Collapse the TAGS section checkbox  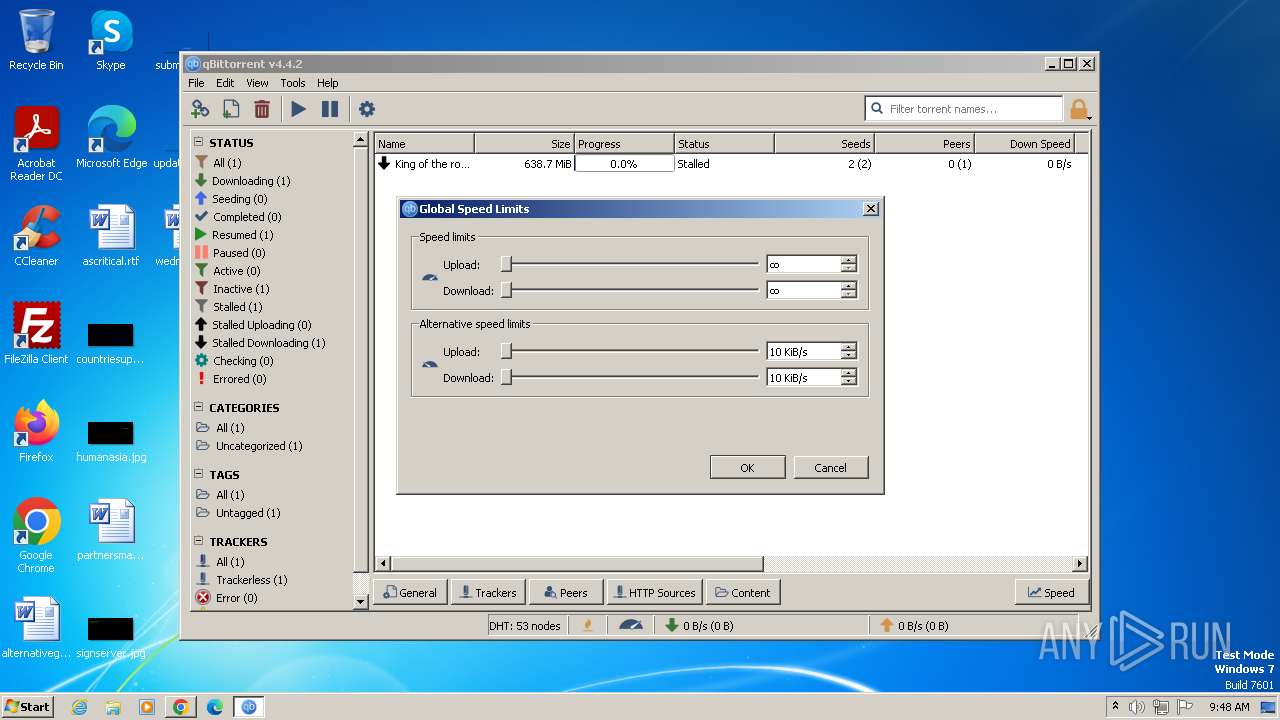click(x=199, y=474)
